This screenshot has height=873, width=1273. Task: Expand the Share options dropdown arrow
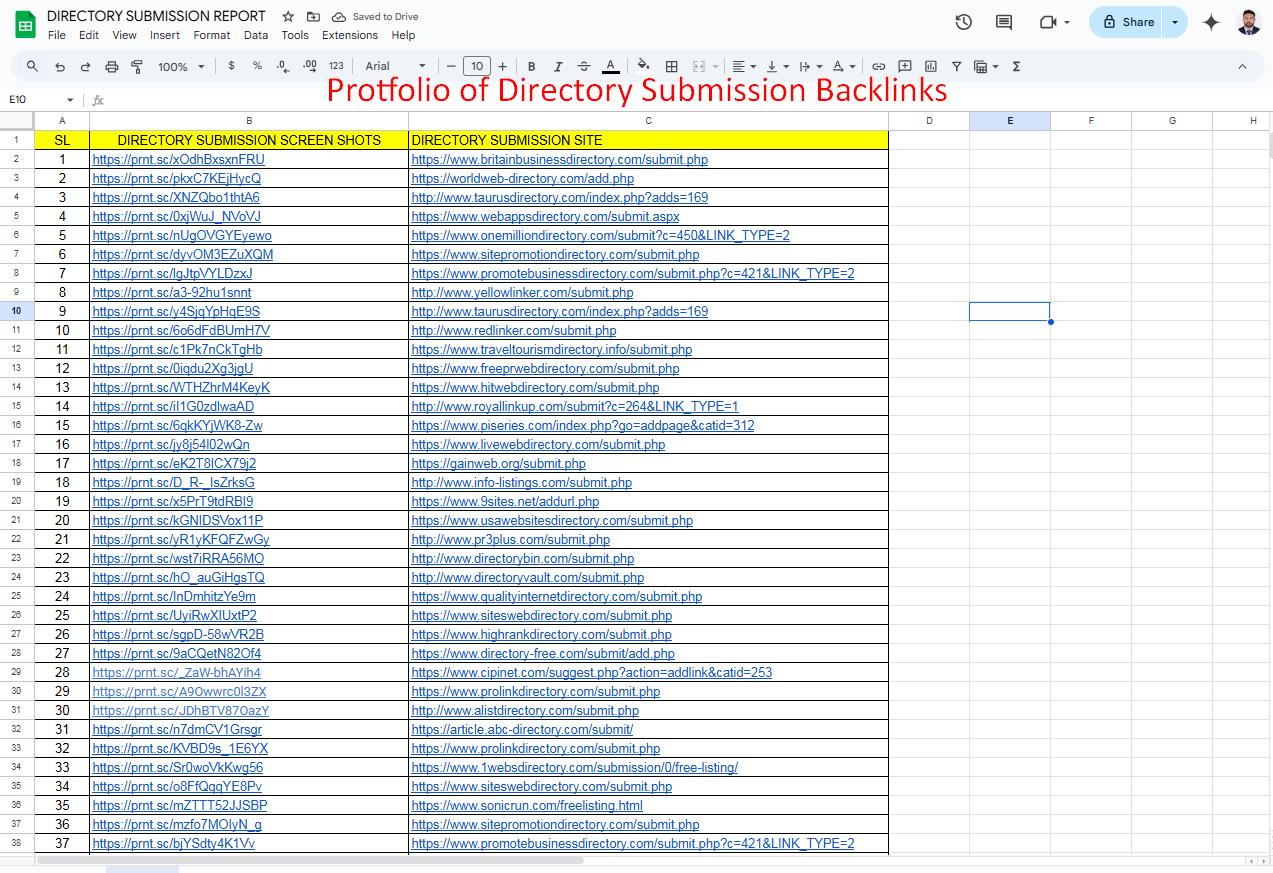pyautogui.click(x=1175, y=22)
